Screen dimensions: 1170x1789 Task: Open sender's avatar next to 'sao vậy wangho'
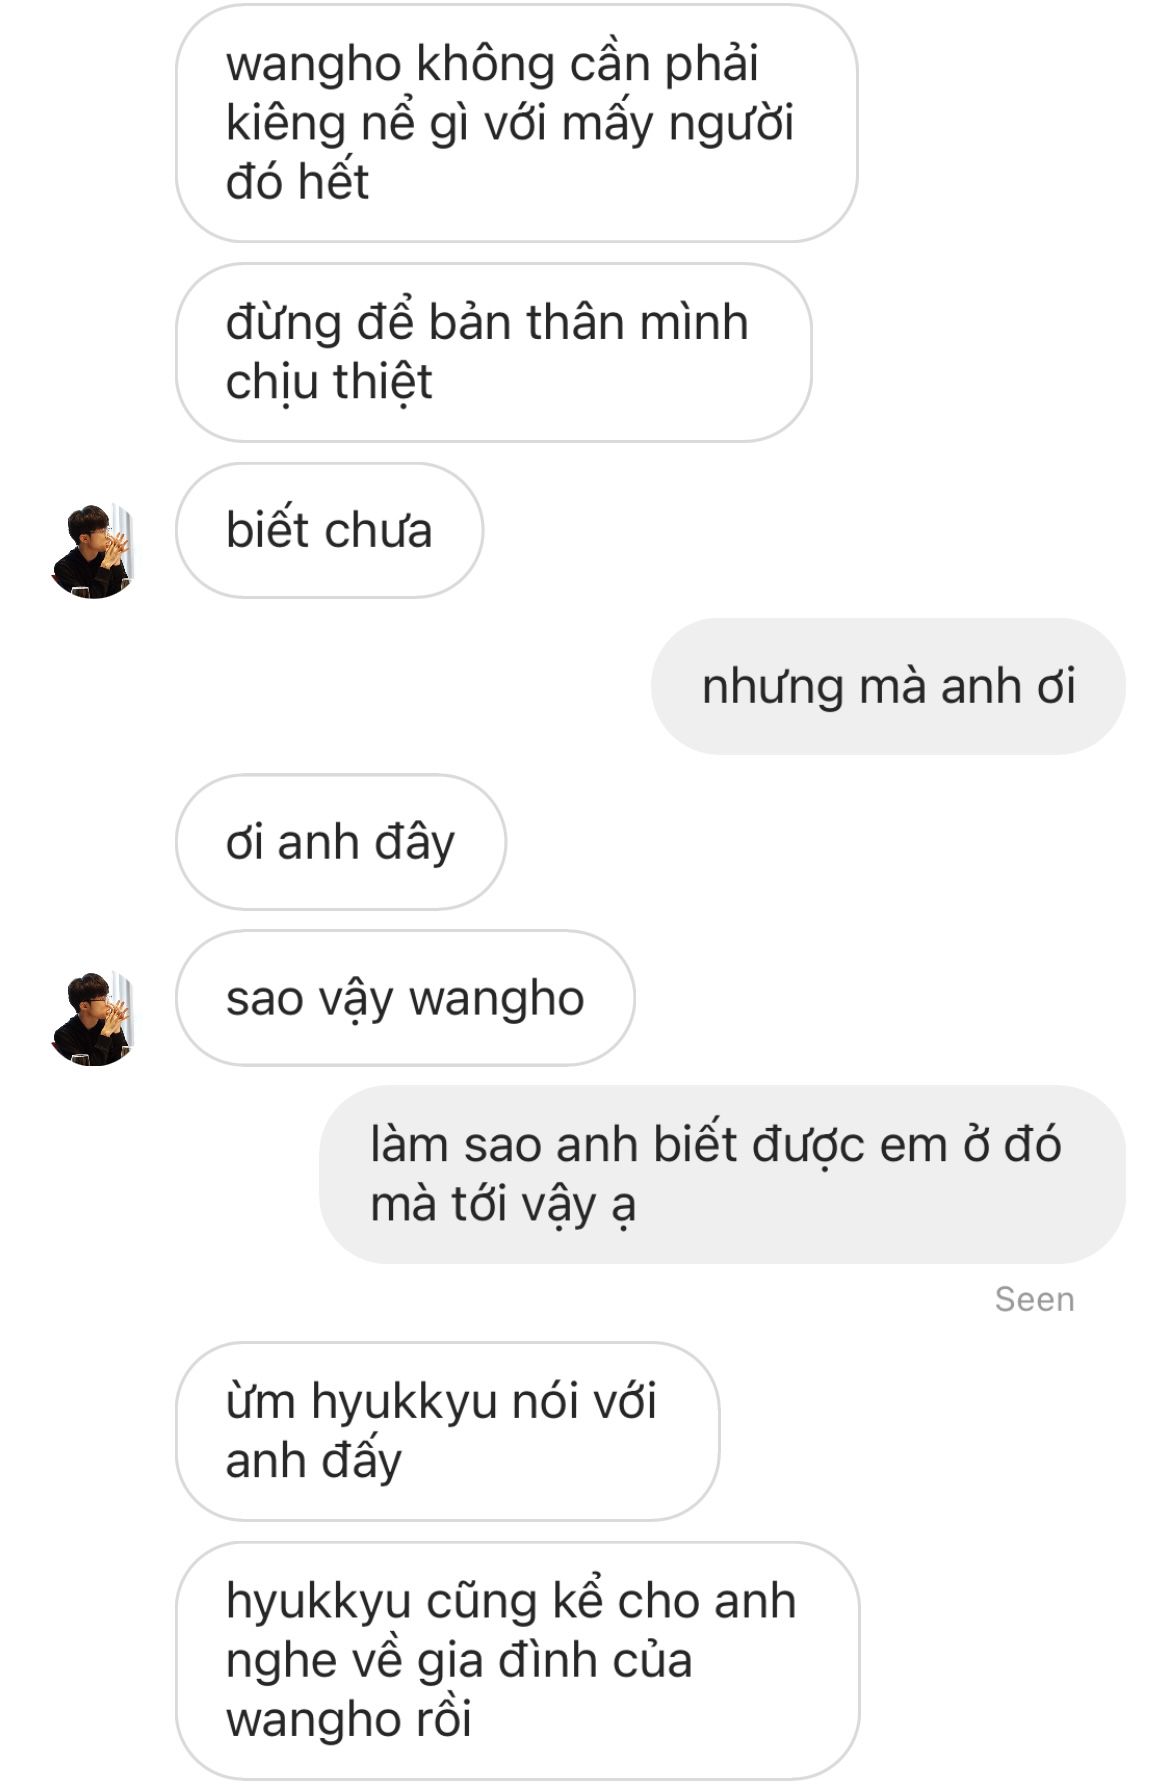(x=92, y=1018)
